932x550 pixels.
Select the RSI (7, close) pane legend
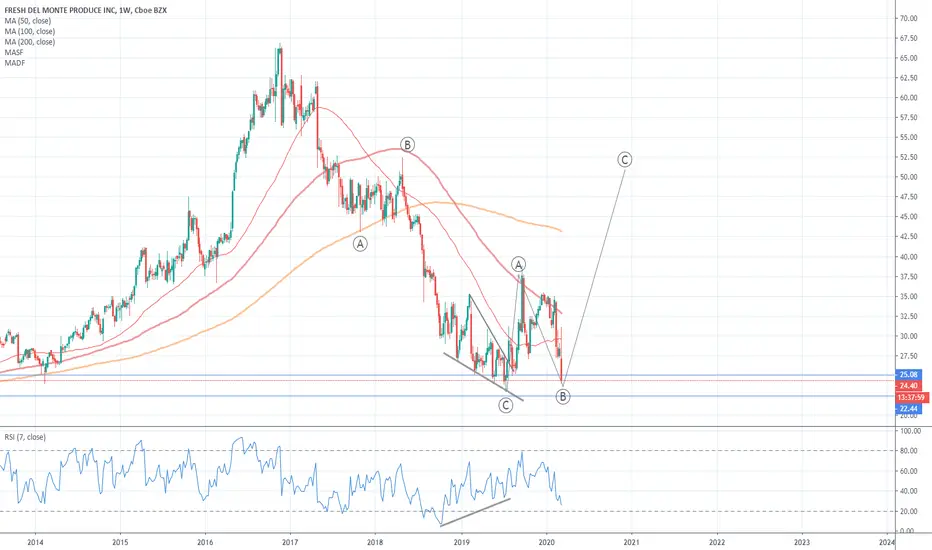coord(25,437)
